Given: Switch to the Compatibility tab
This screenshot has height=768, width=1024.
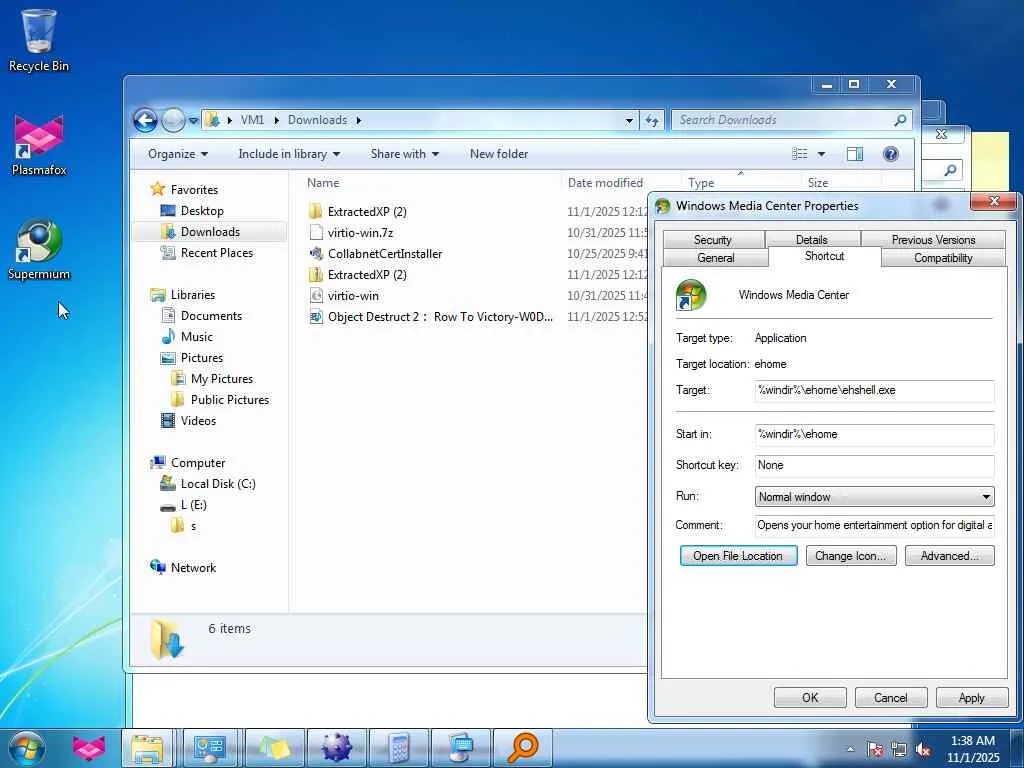Looking at the screenshot, I should tap(943, 258).
